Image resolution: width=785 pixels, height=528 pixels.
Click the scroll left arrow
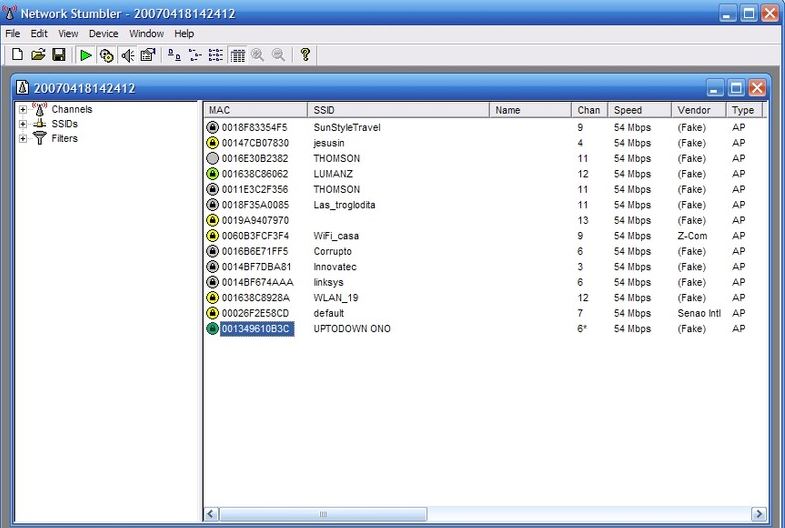tap(211, 514)
